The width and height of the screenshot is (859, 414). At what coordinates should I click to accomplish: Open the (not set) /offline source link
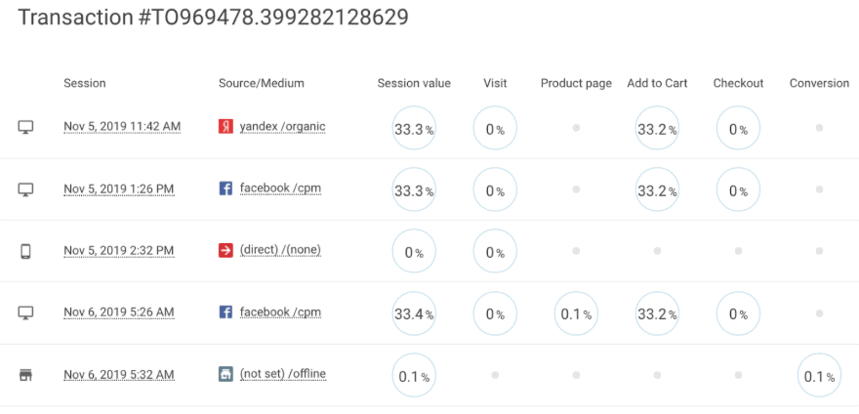[283, 374]
